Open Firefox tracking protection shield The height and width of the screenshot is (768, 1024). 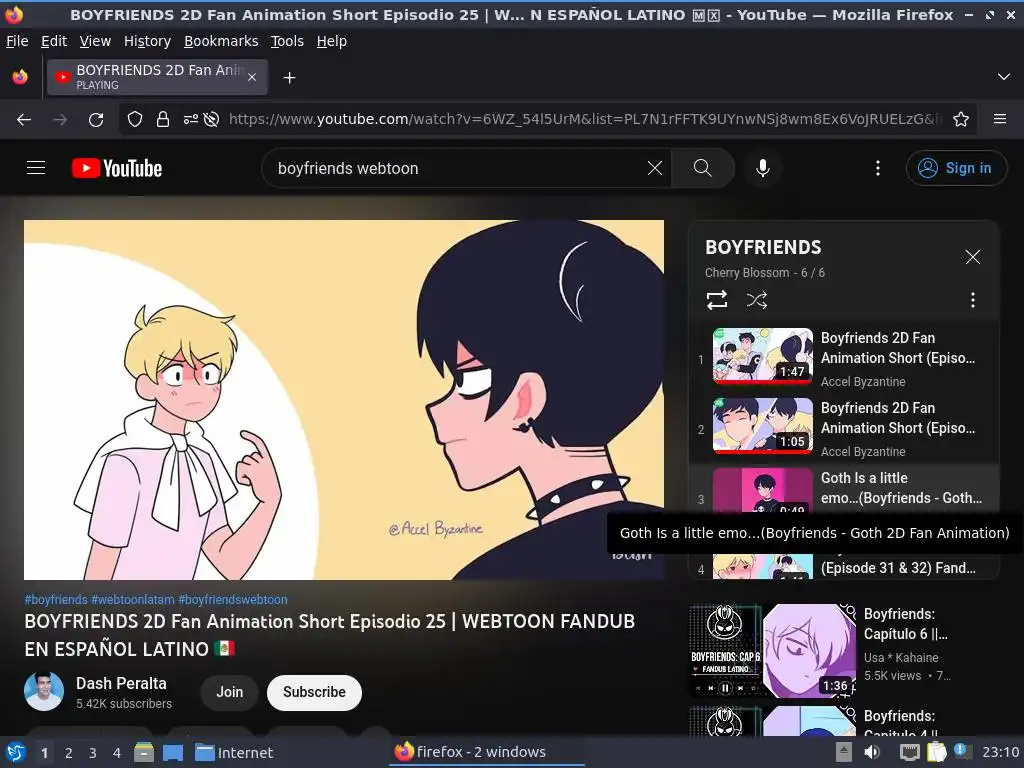click(135, 120)
